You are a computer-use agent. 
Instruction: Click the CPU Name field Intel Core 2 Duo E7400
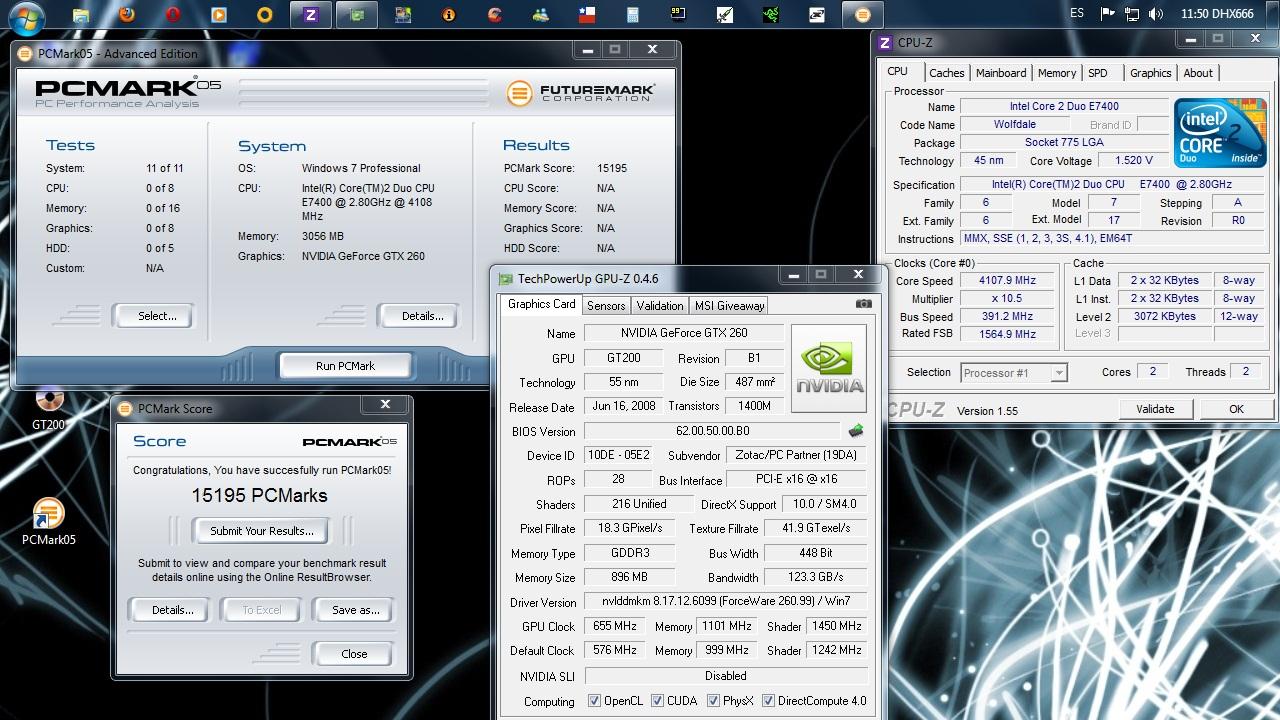(x=1064, y=107)
